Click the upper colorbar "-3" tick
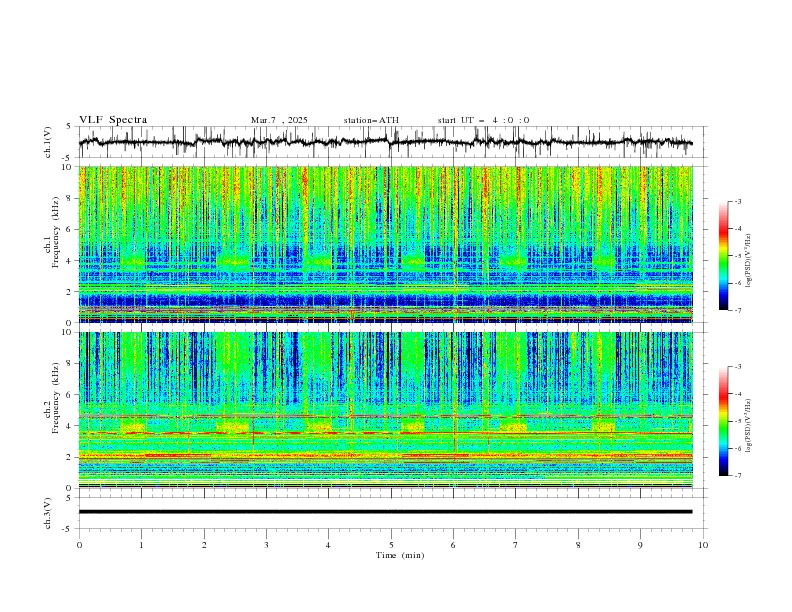Viewport: 792px width, 612px height. [738, 201]
